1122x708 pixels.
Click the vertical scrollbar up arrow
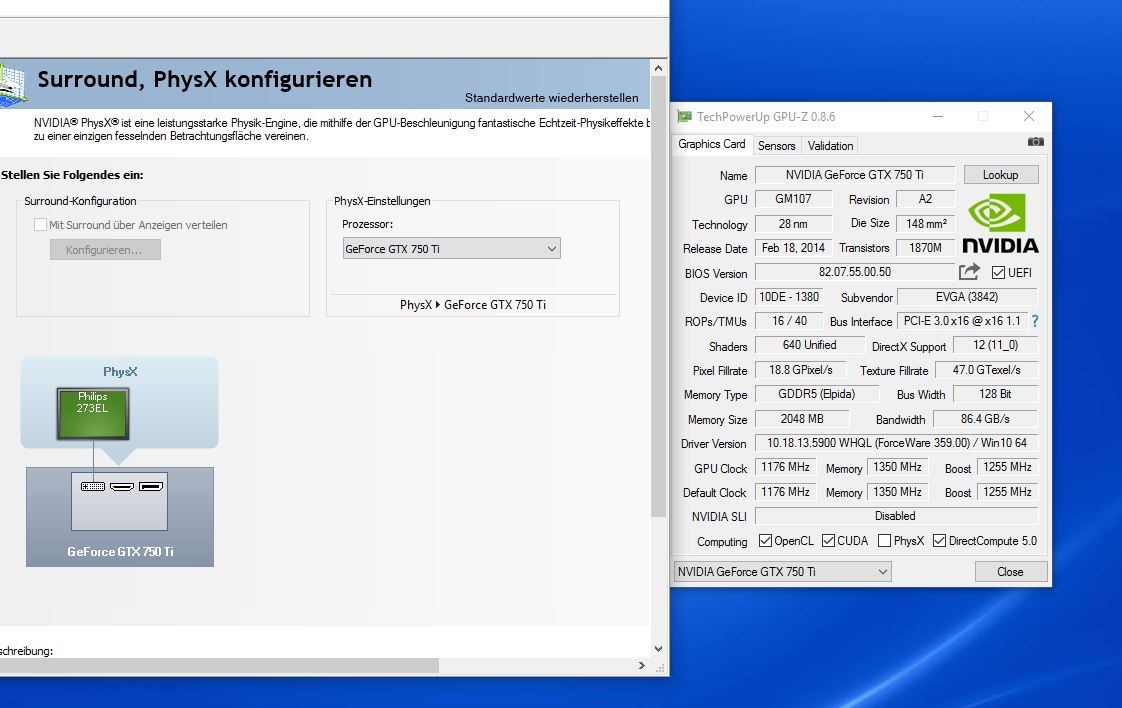pyautogui.click(x=658, y=68)
